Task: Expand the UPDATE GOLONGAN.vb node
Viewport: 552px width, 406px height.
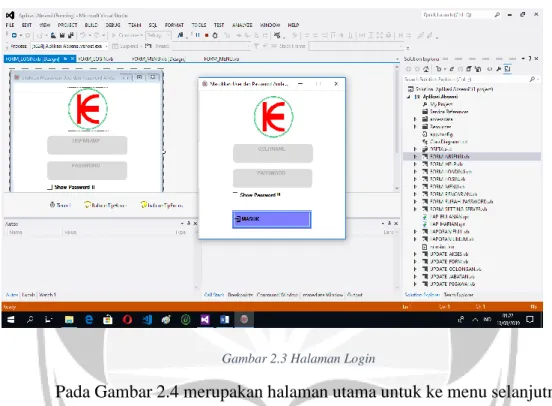Action: point(415,269)
